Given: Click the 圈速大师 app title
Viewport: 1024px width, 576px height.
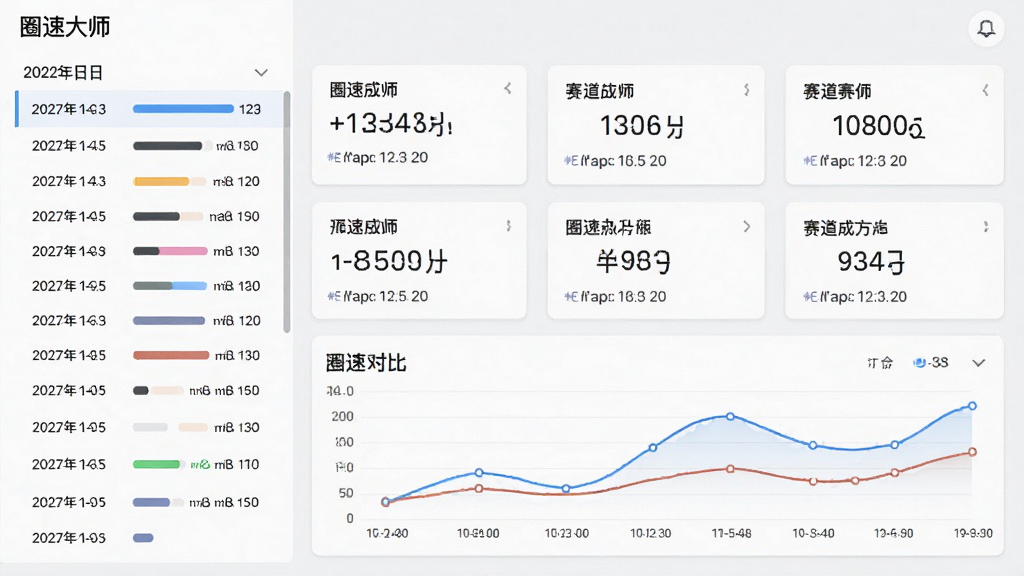Looking at the screenshot, I should [65, 27].
